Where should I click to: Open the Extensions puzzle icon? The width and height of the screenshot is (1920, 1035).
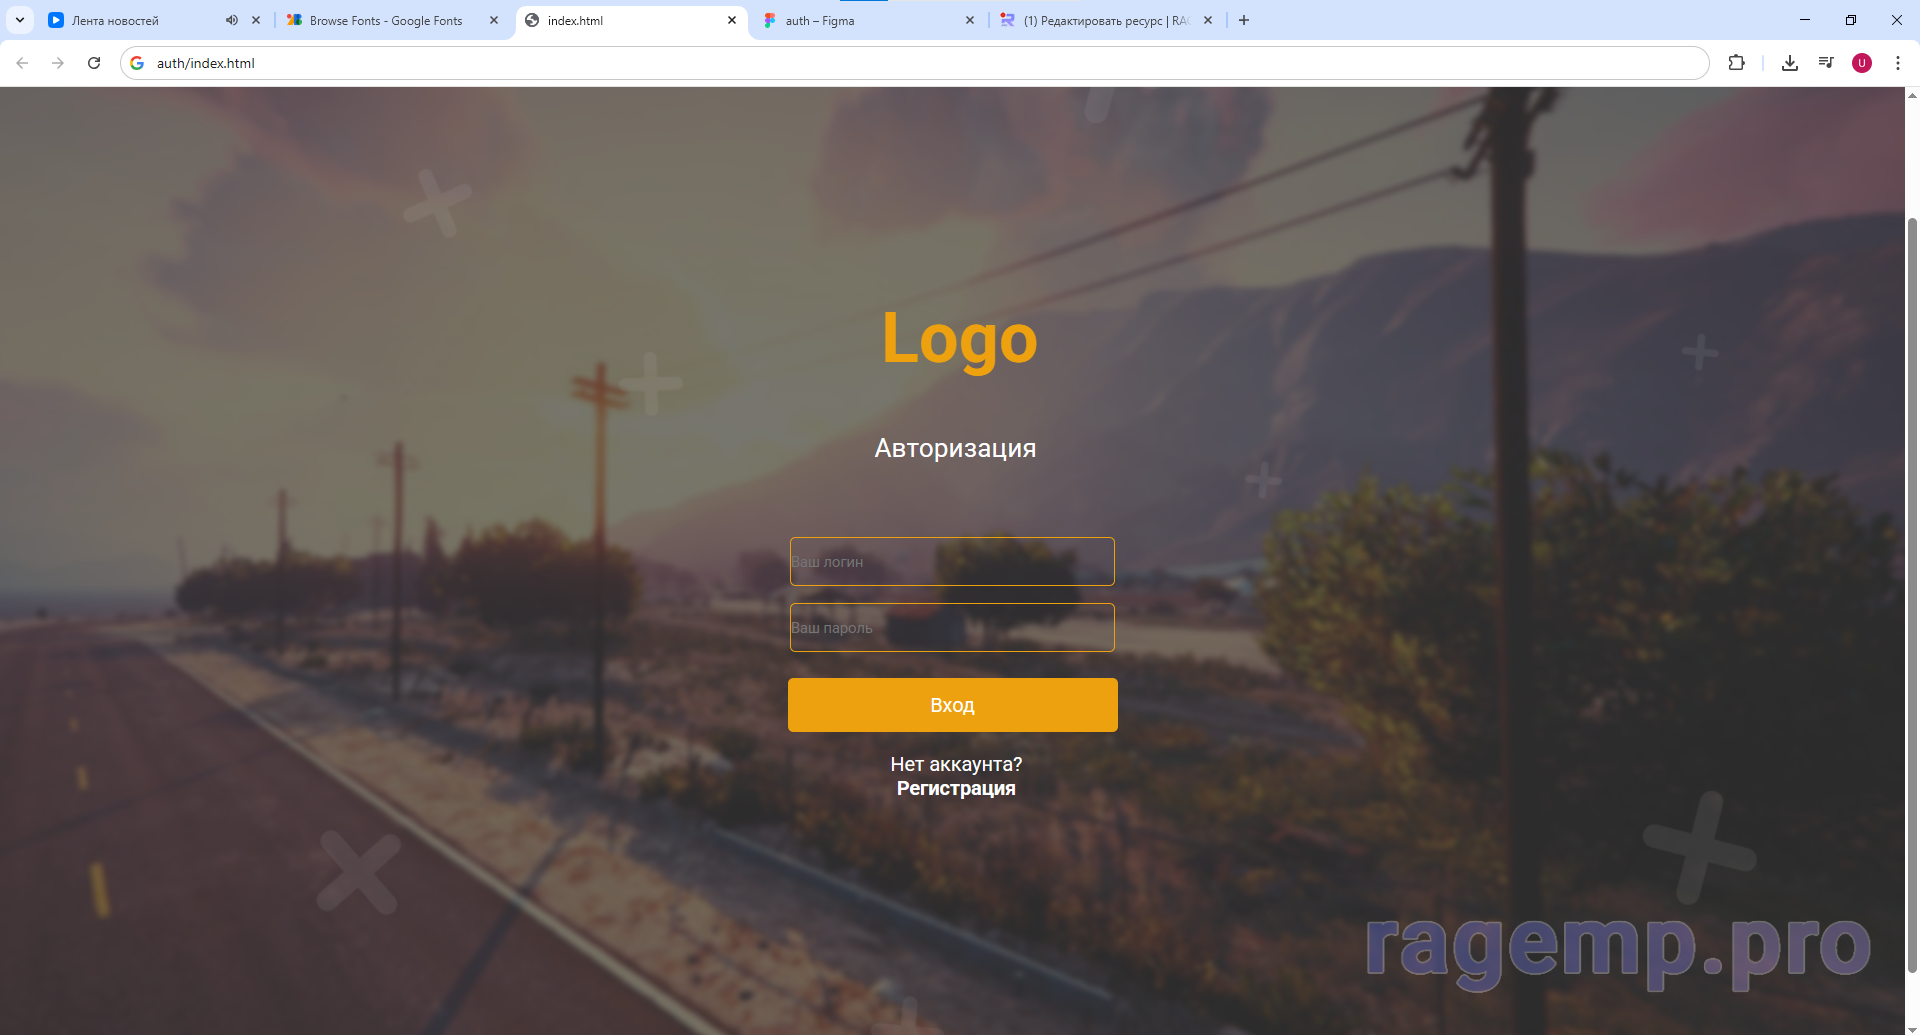click(x=1736, y=63)
